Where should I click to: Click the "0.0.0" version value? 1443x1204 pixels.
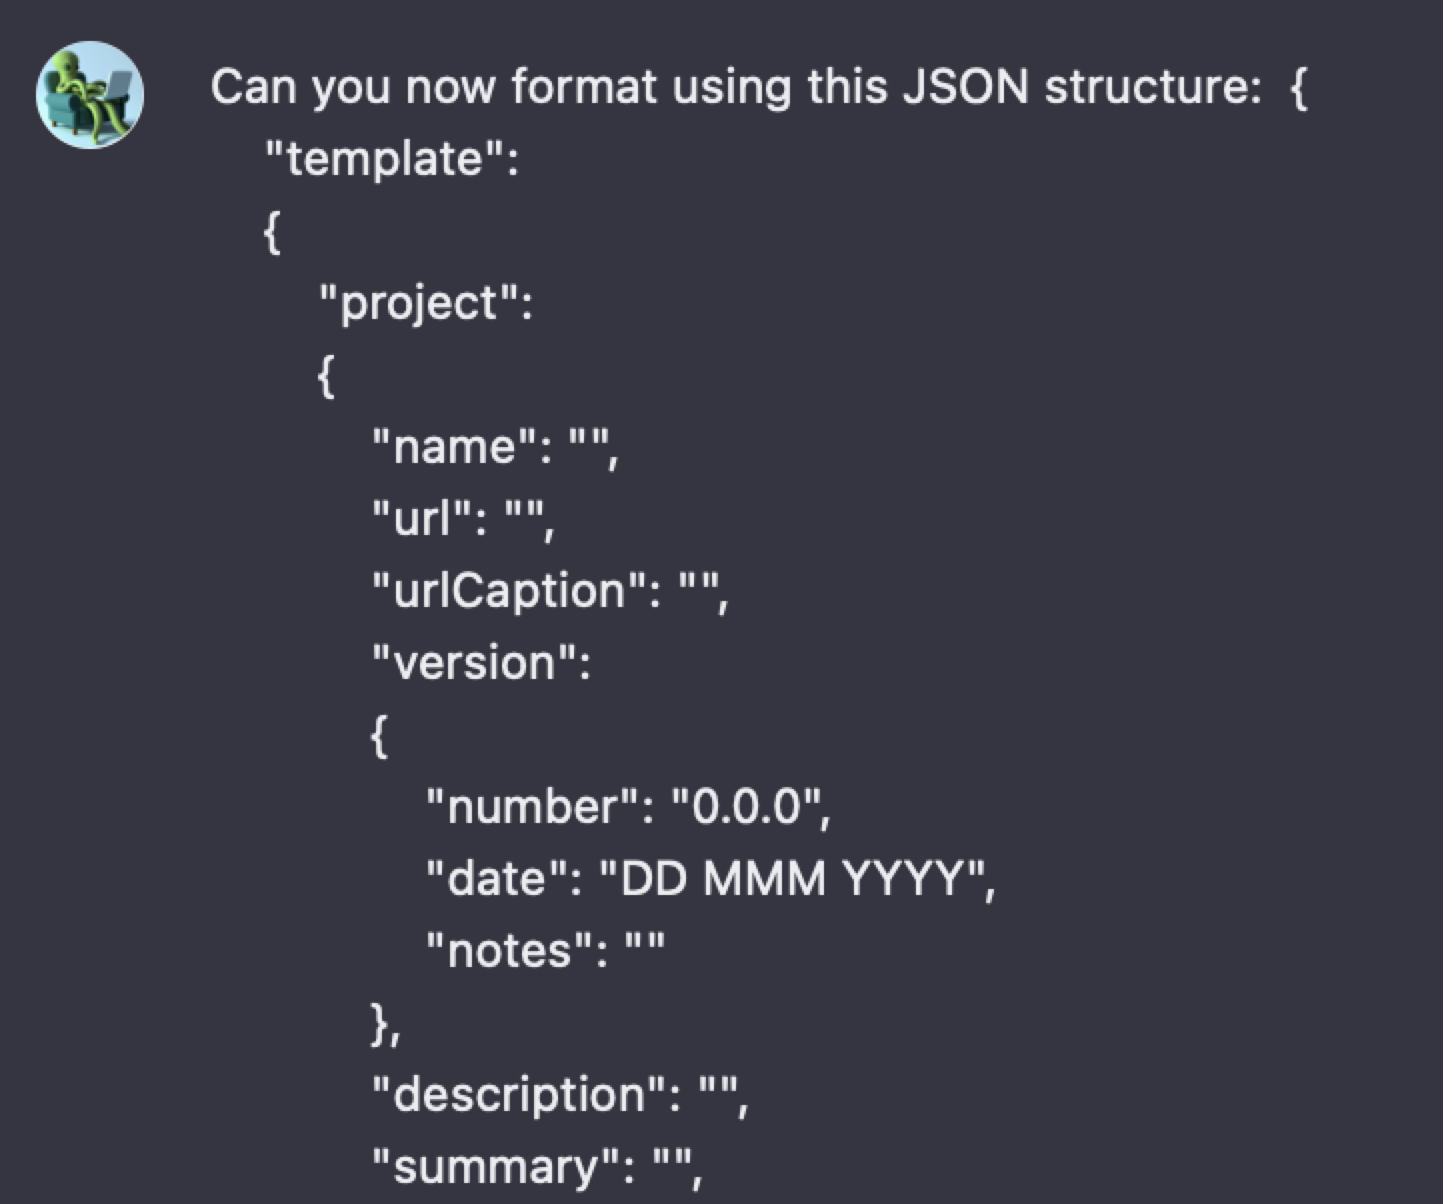click(746, 807)
